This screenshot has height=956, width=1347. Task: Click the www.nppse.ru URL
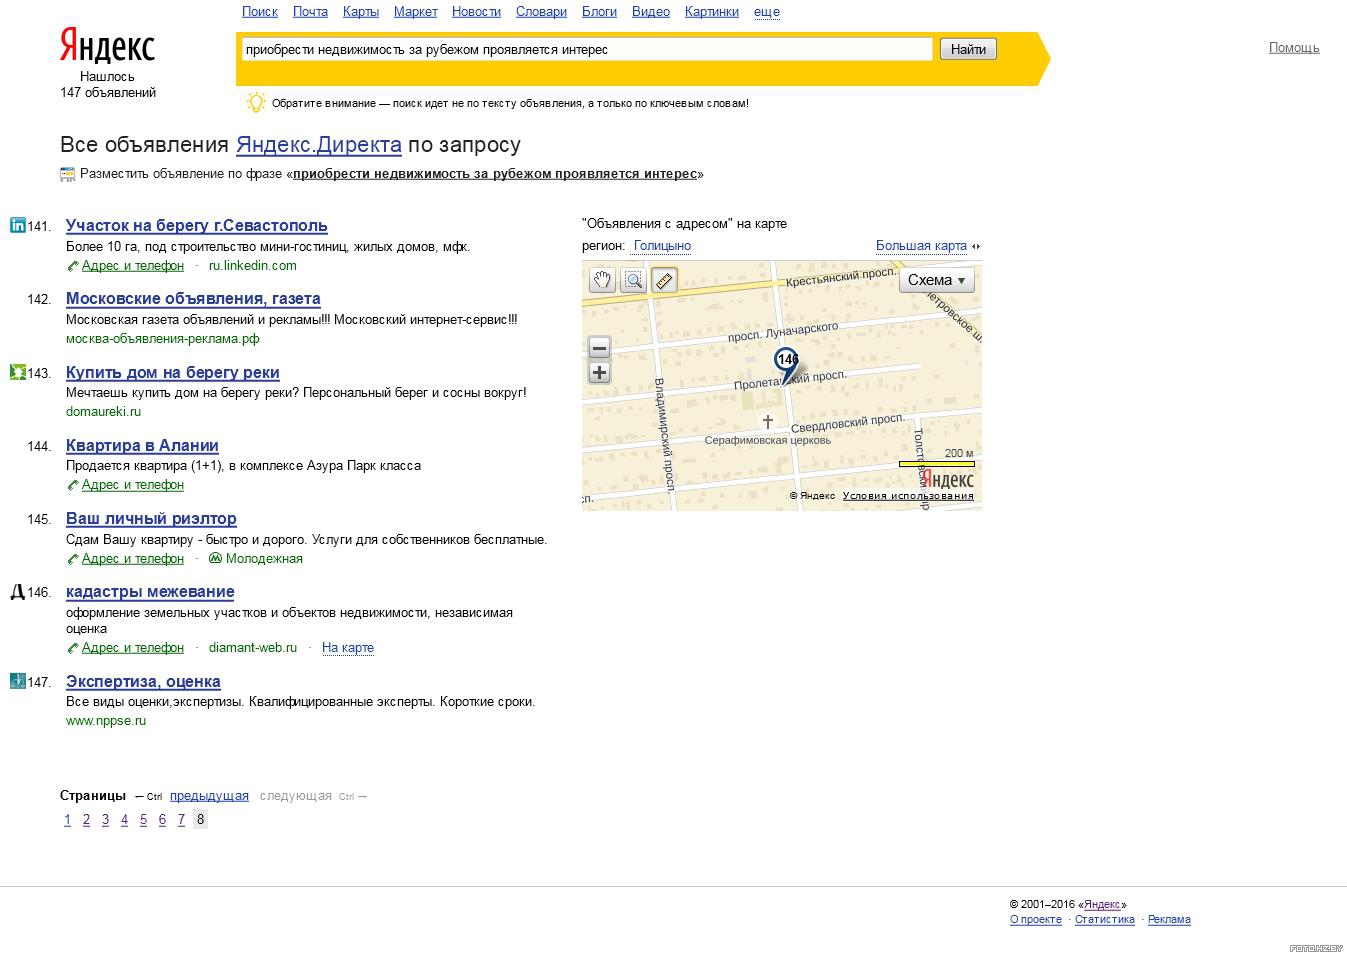(106, 721)
